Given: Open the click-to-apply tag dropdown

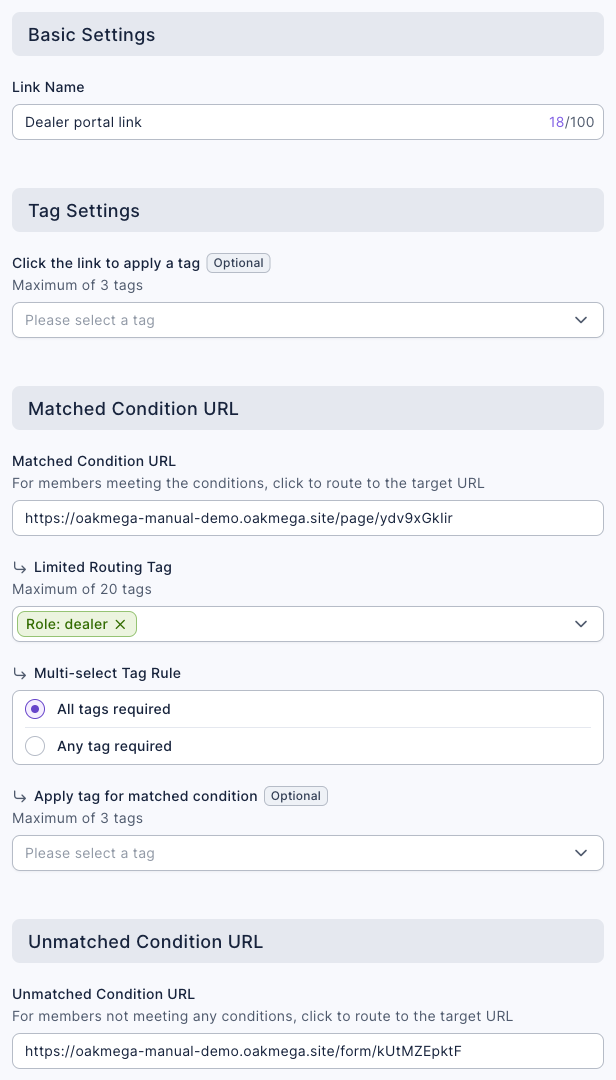Looking at the screenshot, I should click(308, 320).
